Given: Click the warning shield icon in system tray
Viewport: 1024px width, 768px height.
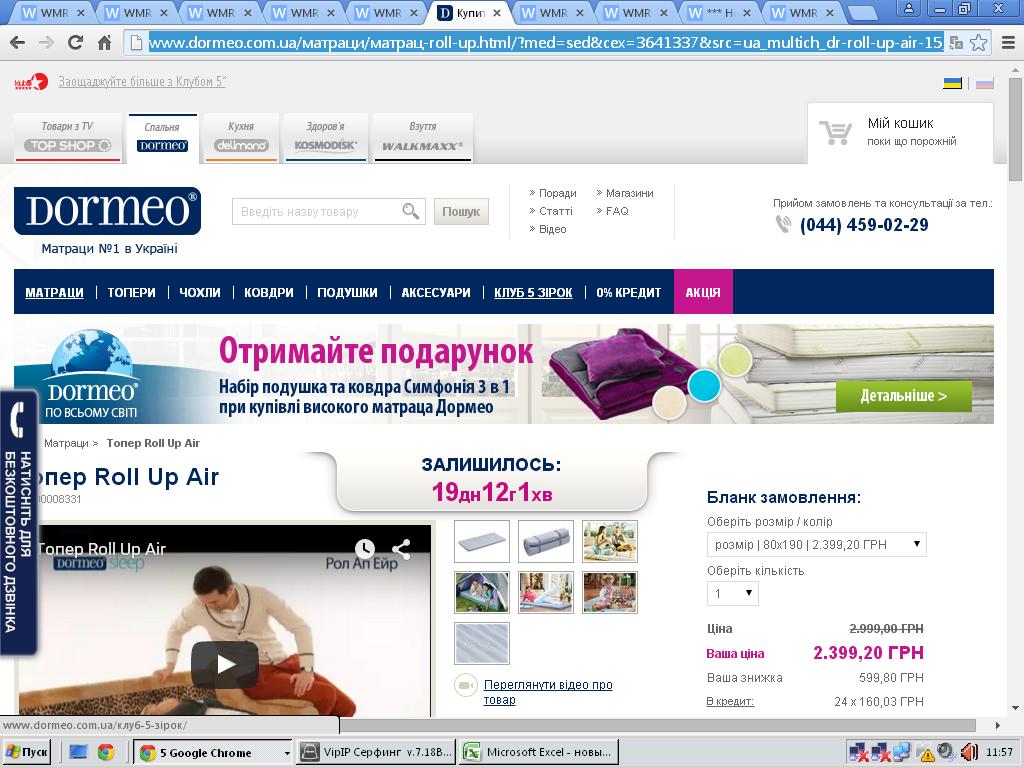Looking at the screenshot, I should (927, 754).
